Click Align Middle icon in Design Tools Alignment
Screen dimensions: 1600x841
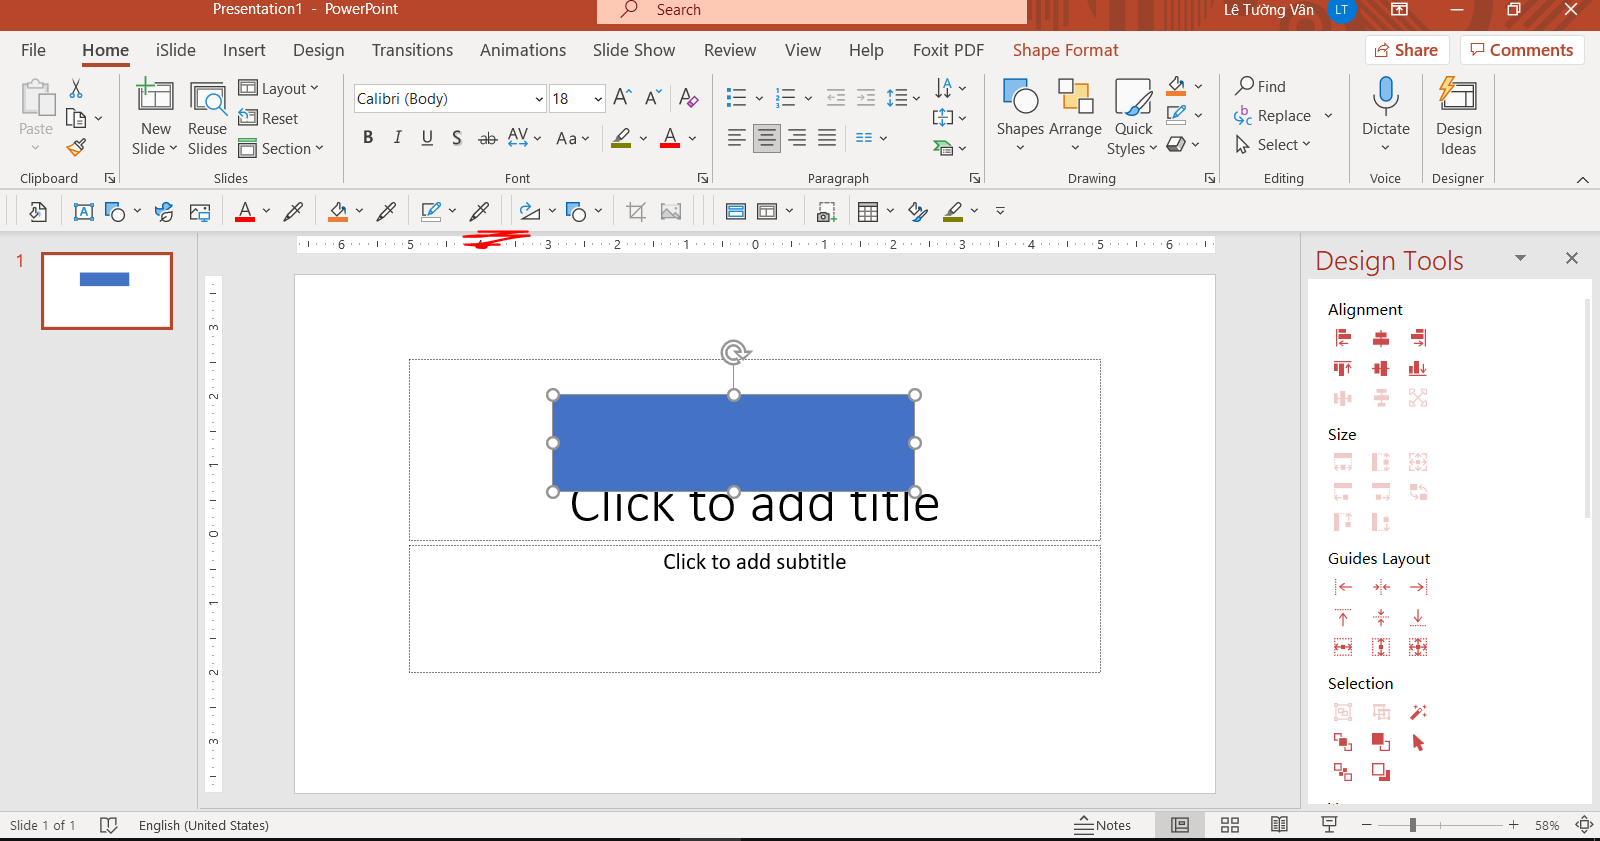pos(1381,368)
